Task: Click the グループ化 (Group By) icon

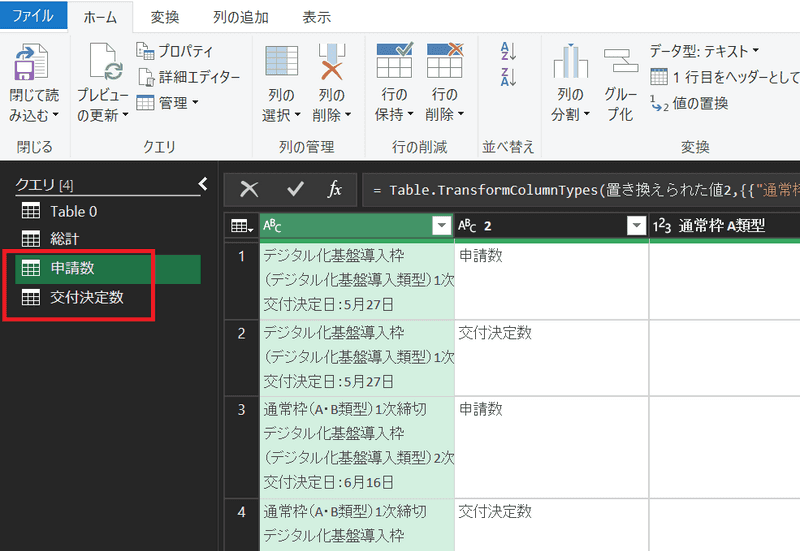Action: pyautogui.click(x=620, y=63)
